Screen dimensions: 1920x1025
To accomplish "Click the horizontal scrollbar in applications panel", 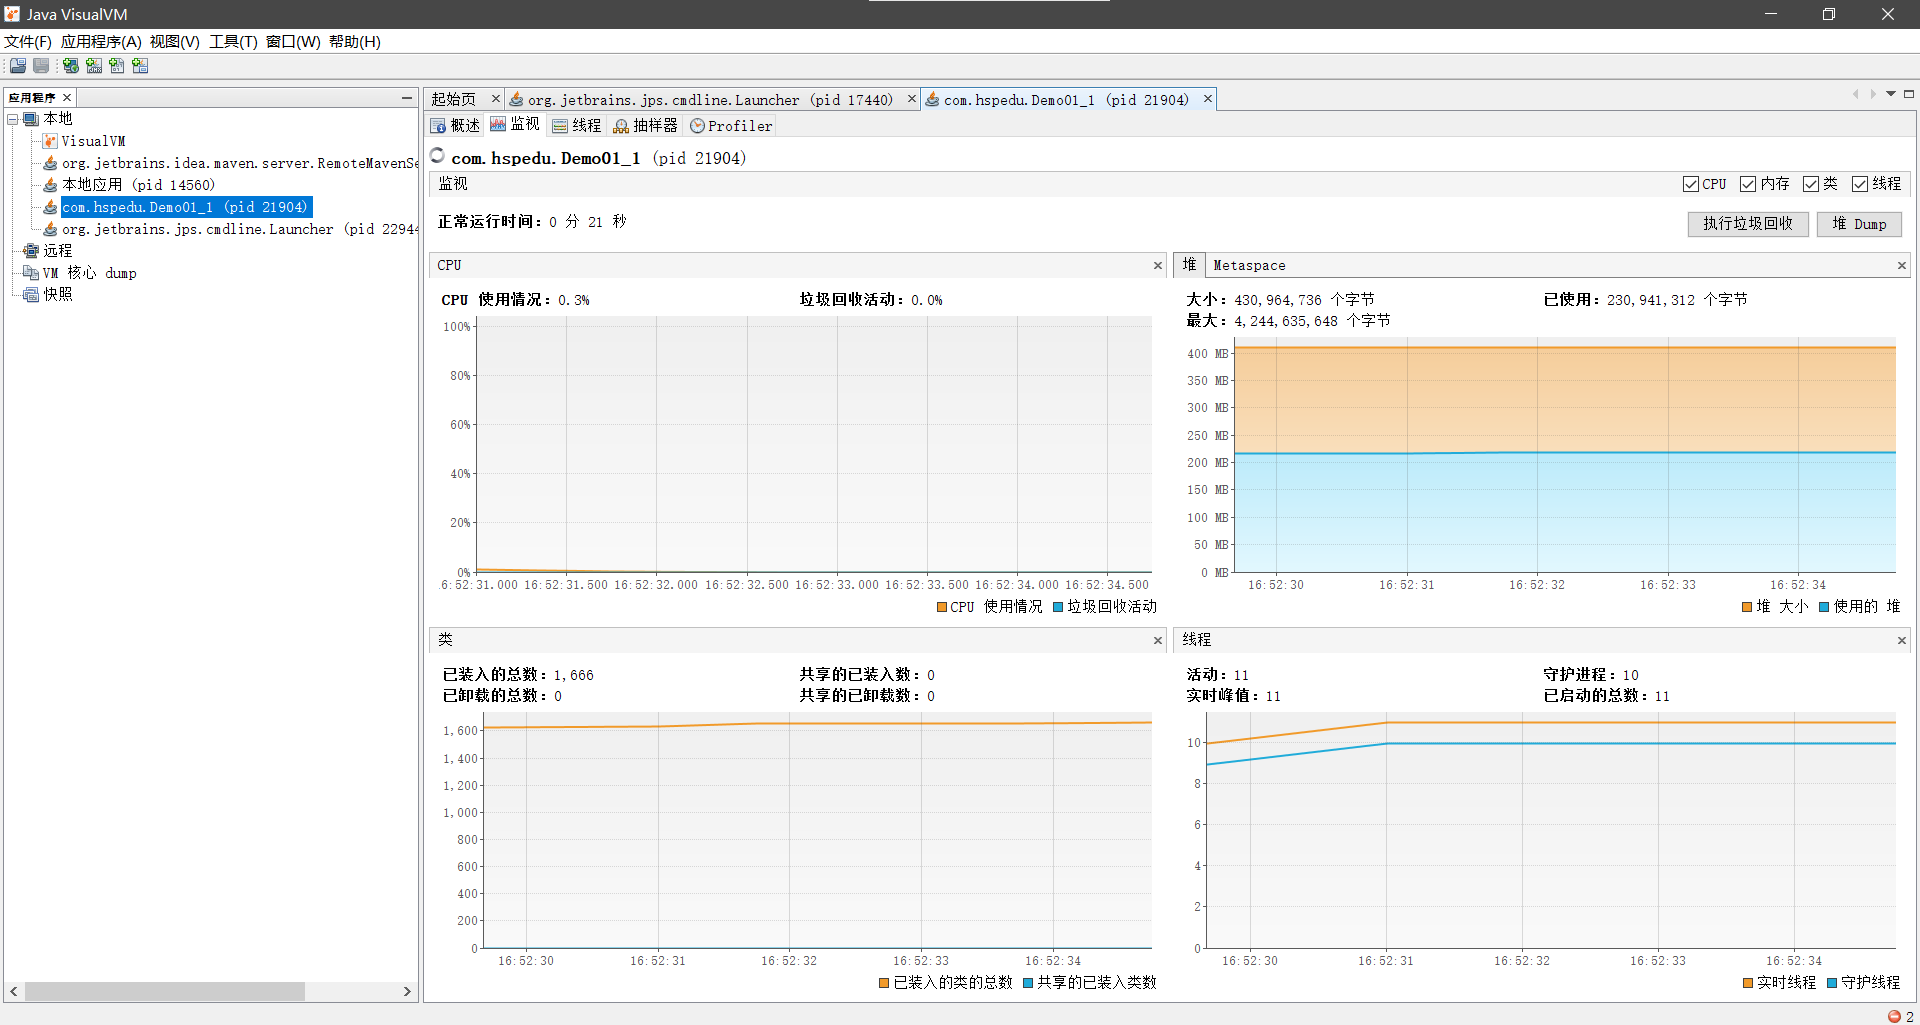I will point(165,991).
